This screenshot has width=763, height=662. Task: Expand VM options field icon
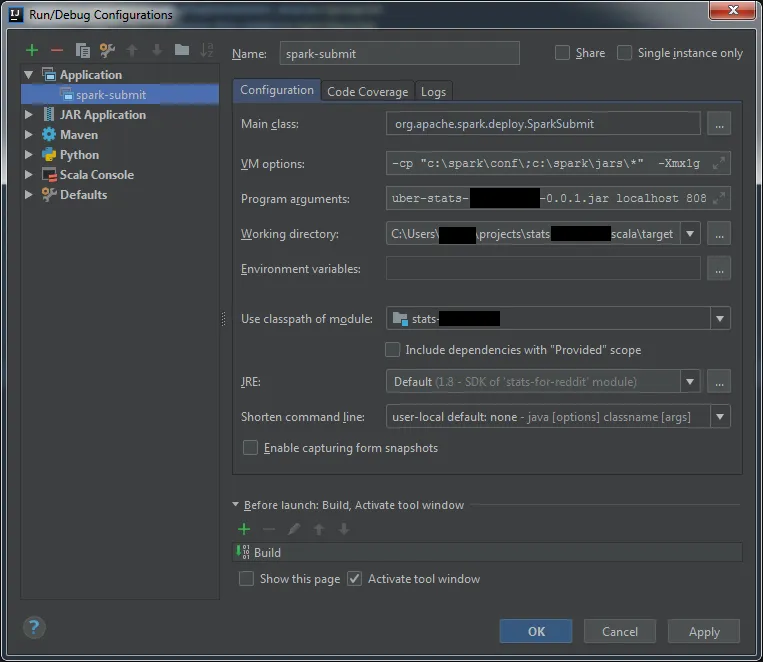pyautogui.click(x=719, y=163)
